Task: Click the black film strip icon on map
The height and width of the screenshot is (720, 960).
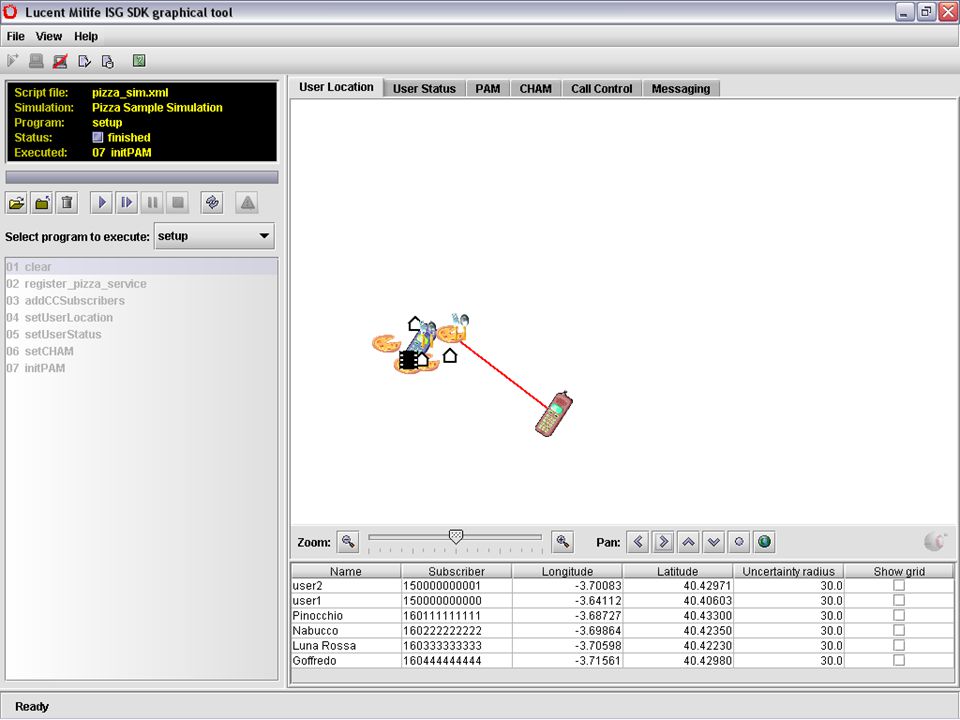Action: (407, 360)
